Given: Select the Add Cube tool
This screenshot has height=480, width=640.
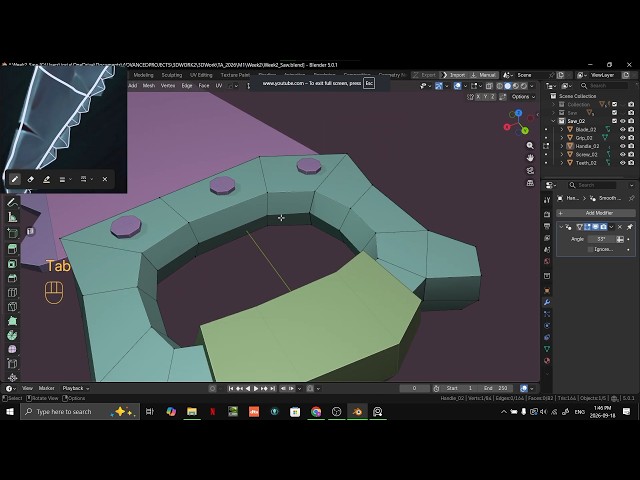Looking at the screenshot, I should (12, 233).
